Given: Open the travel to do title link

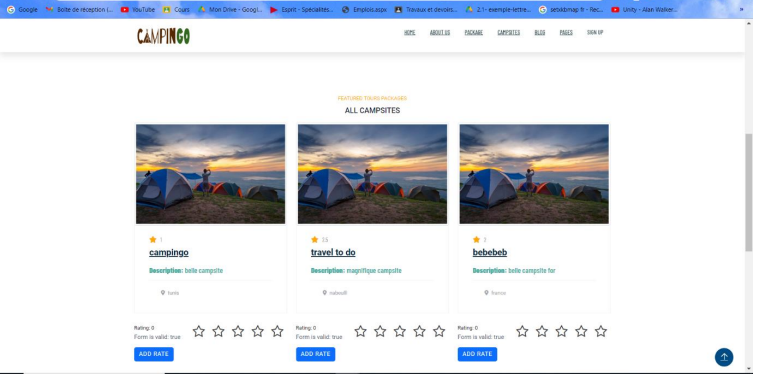Looking at the screenshot, I should [333, 252].
